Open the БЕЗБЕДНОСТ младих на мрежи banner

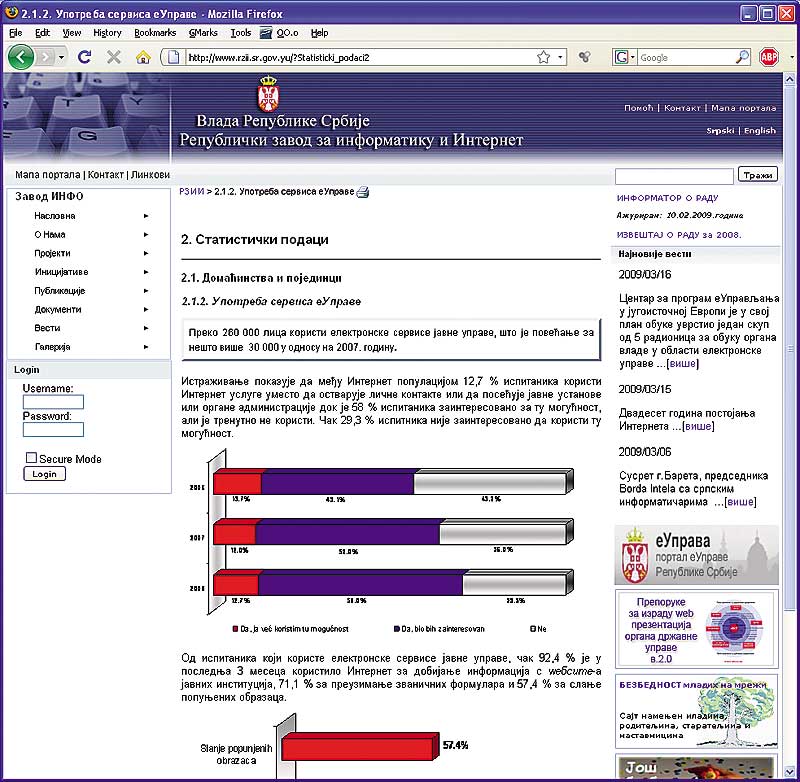[696, 711]
